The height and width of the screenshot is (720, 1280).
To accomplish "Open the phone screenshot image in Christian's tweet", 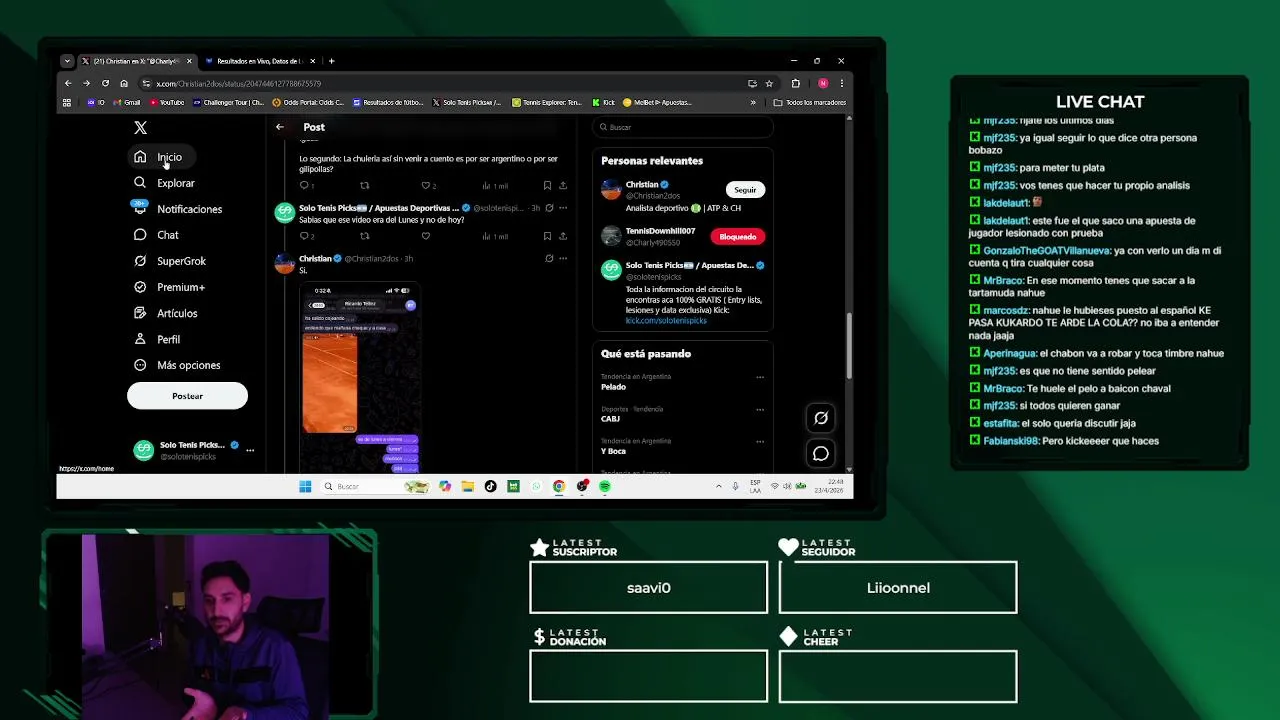I will click(x=360, y=378).
